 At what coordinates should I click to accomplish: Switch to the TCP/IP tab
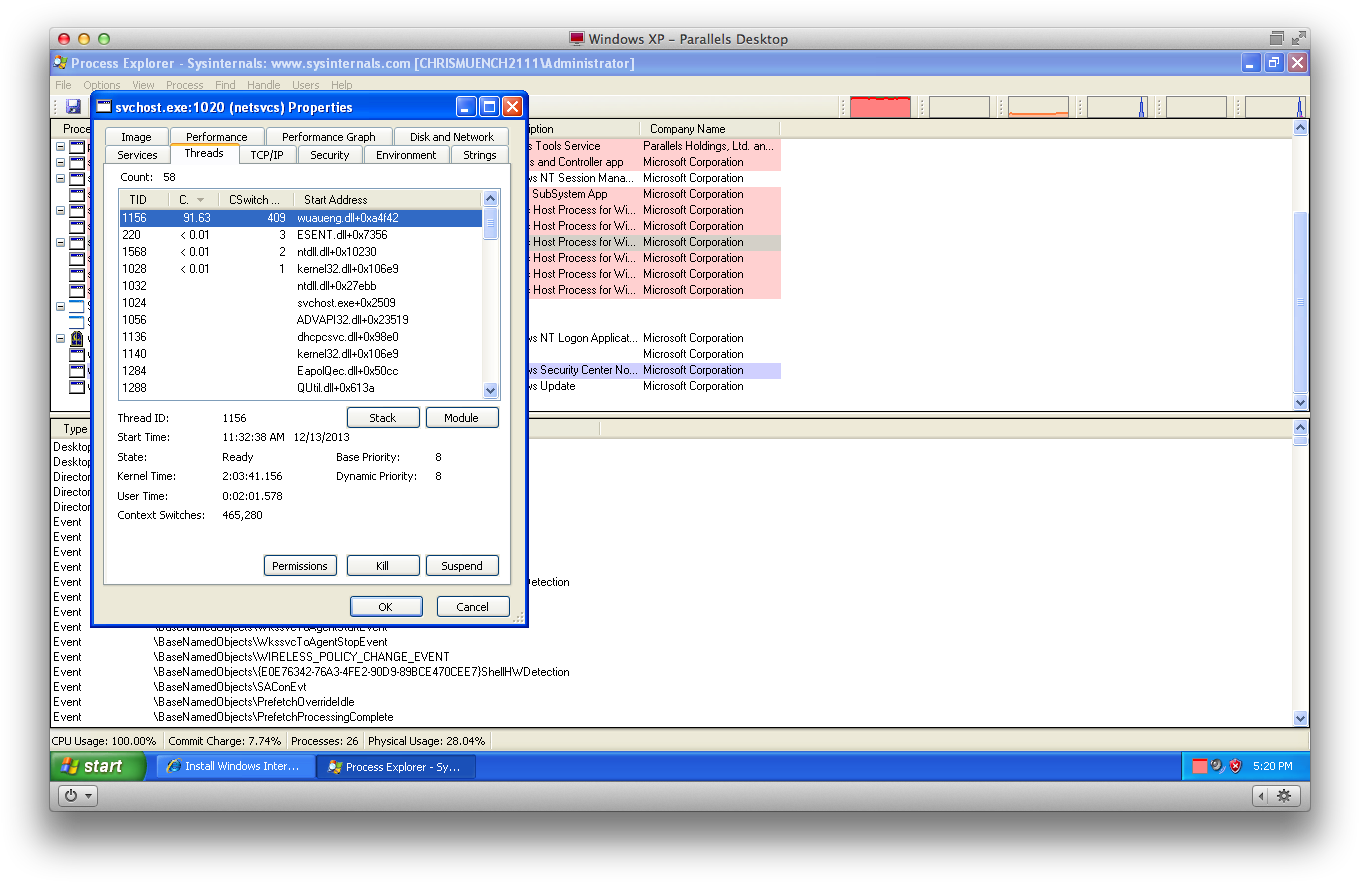[267, 154]
